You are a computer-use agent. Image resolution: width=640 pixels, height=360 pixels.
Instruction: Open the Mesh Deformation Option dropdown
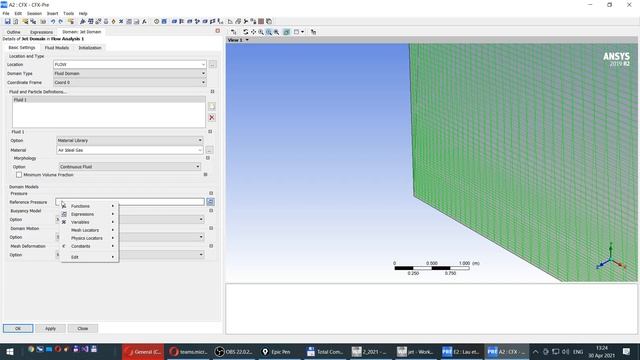pyautogui.click(x=201, y=255)
